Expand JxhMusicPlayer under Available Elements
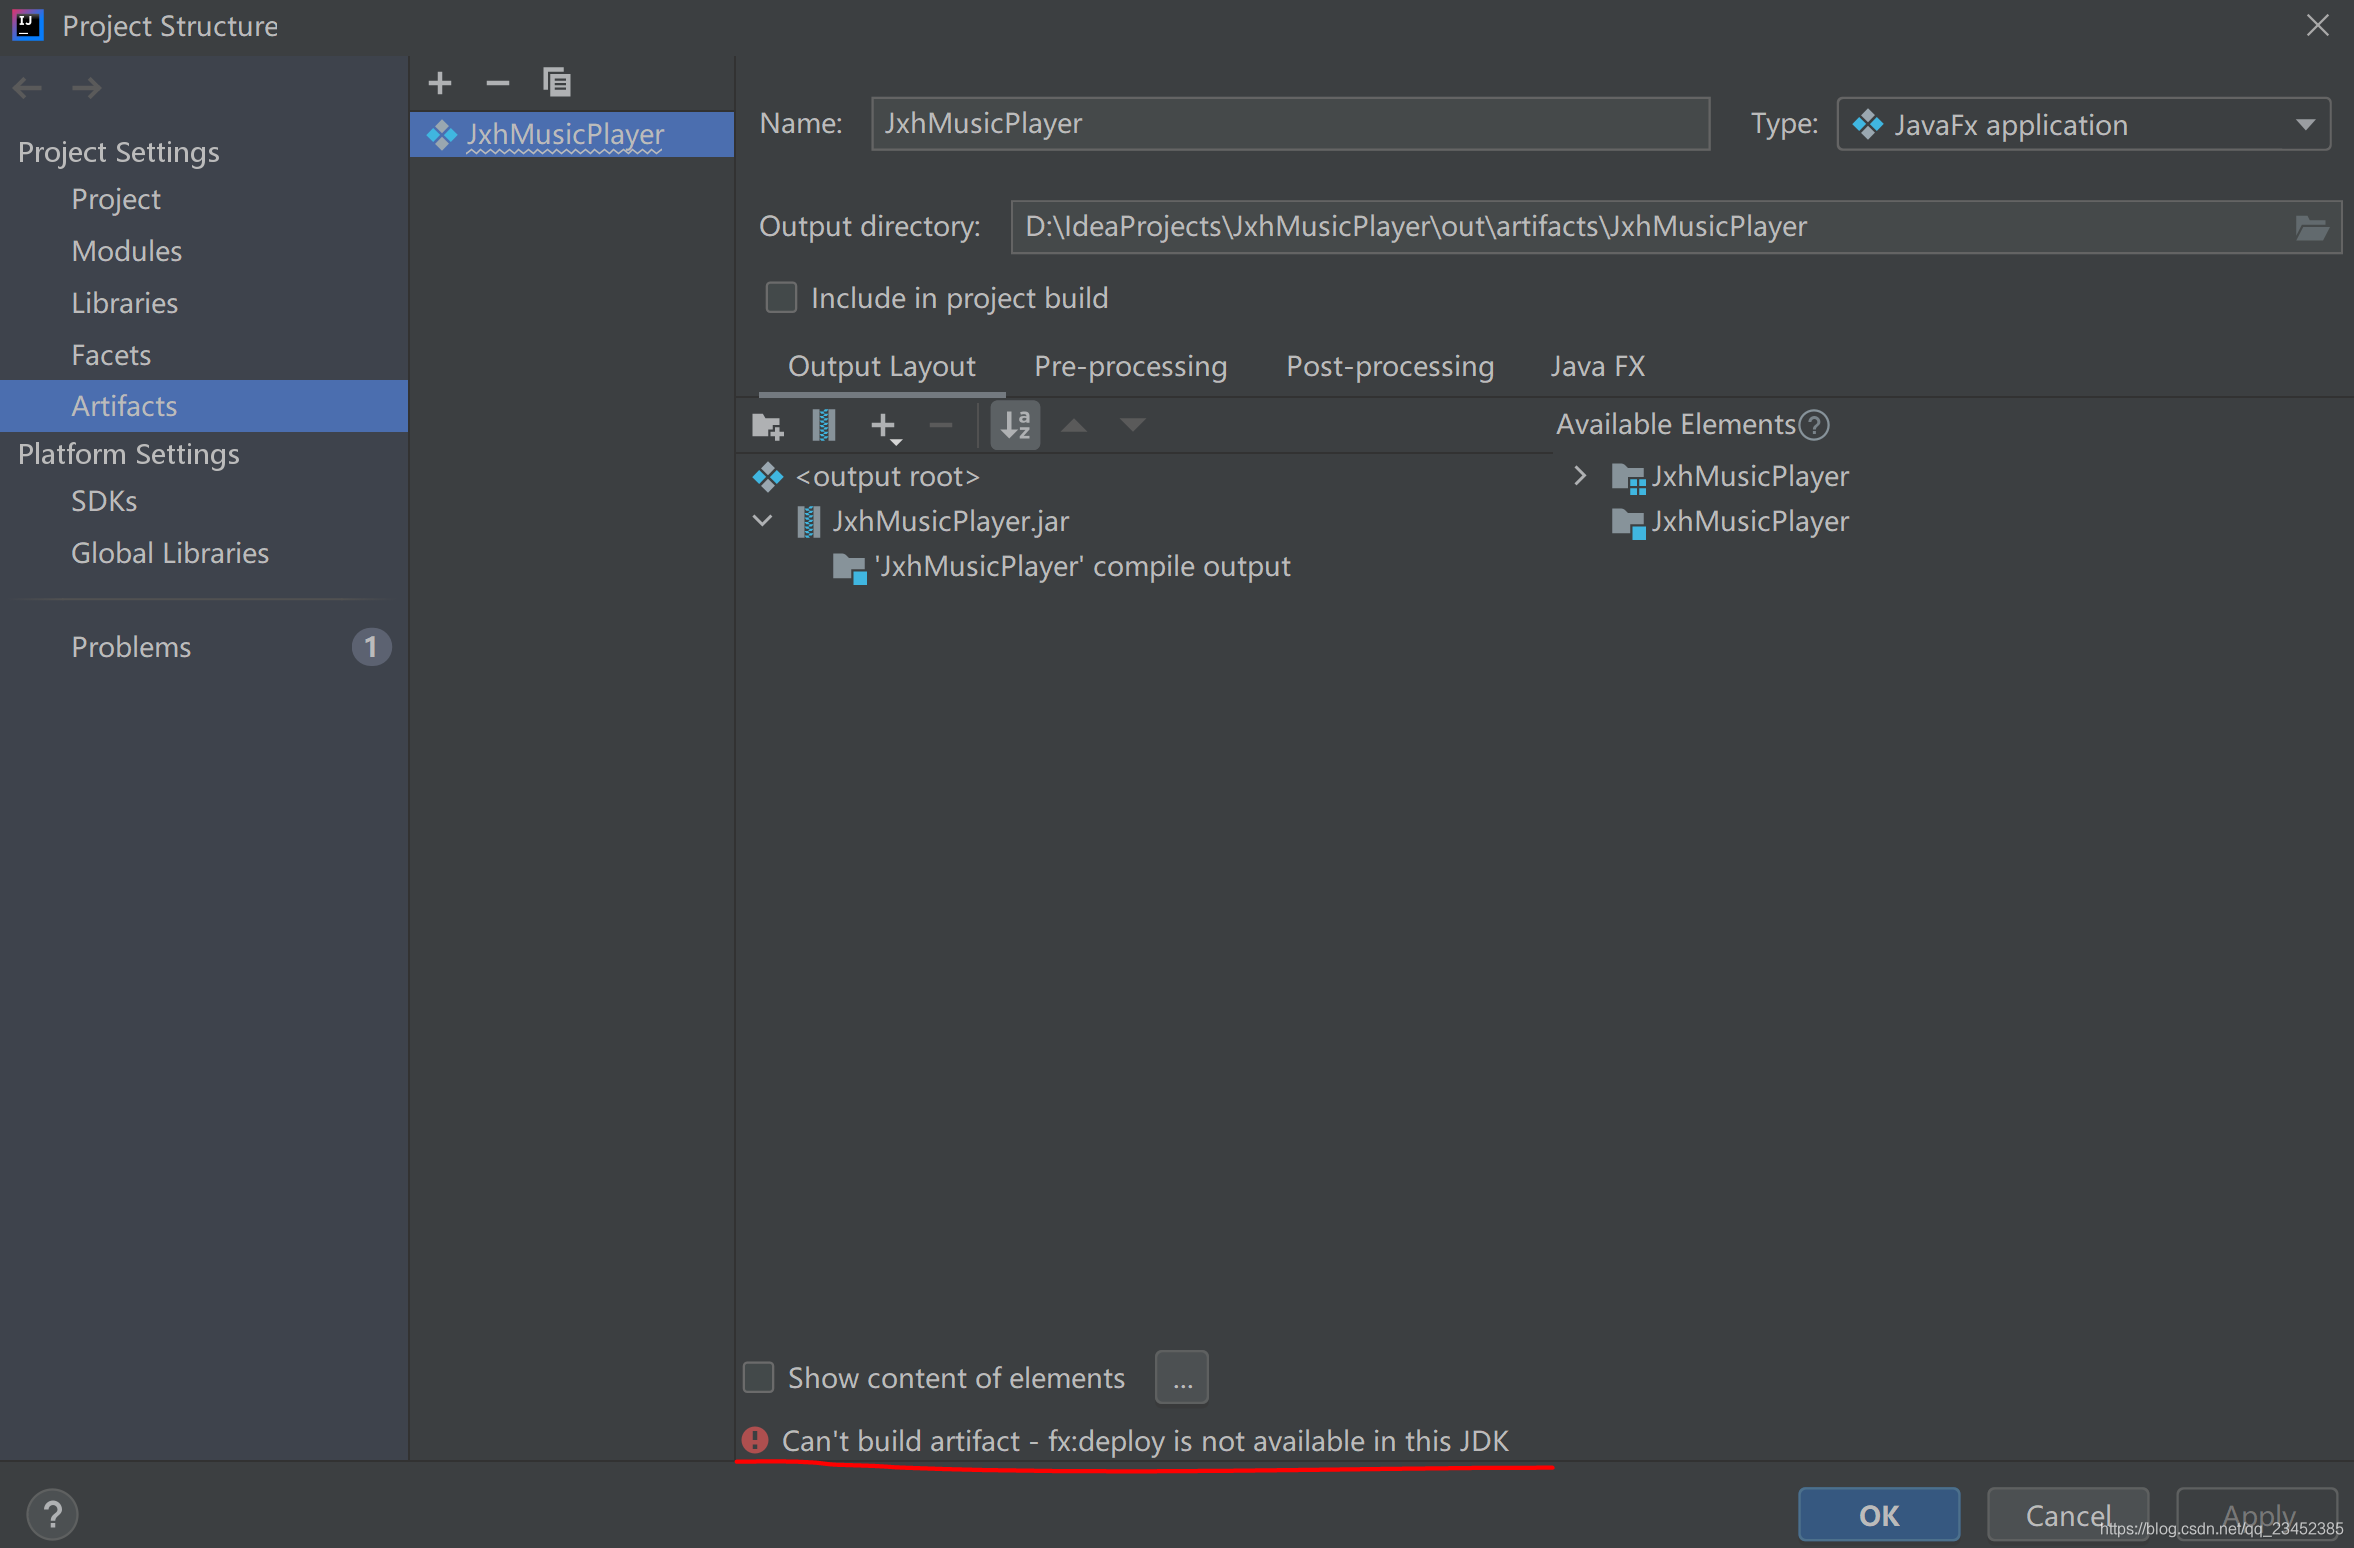Viewport: 2354px width, 1548px height. (x=1580, y=476)
